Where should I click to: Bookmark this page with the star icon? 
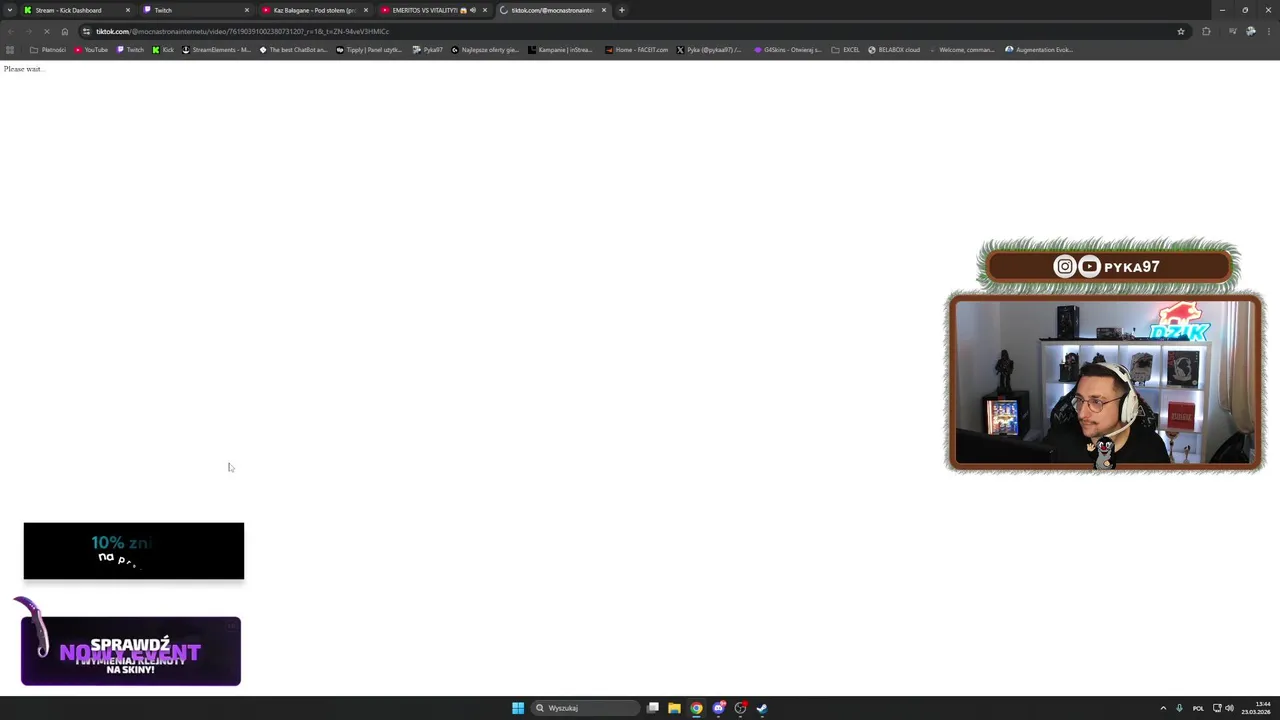pyautogui.click(x=1181, y=31)
